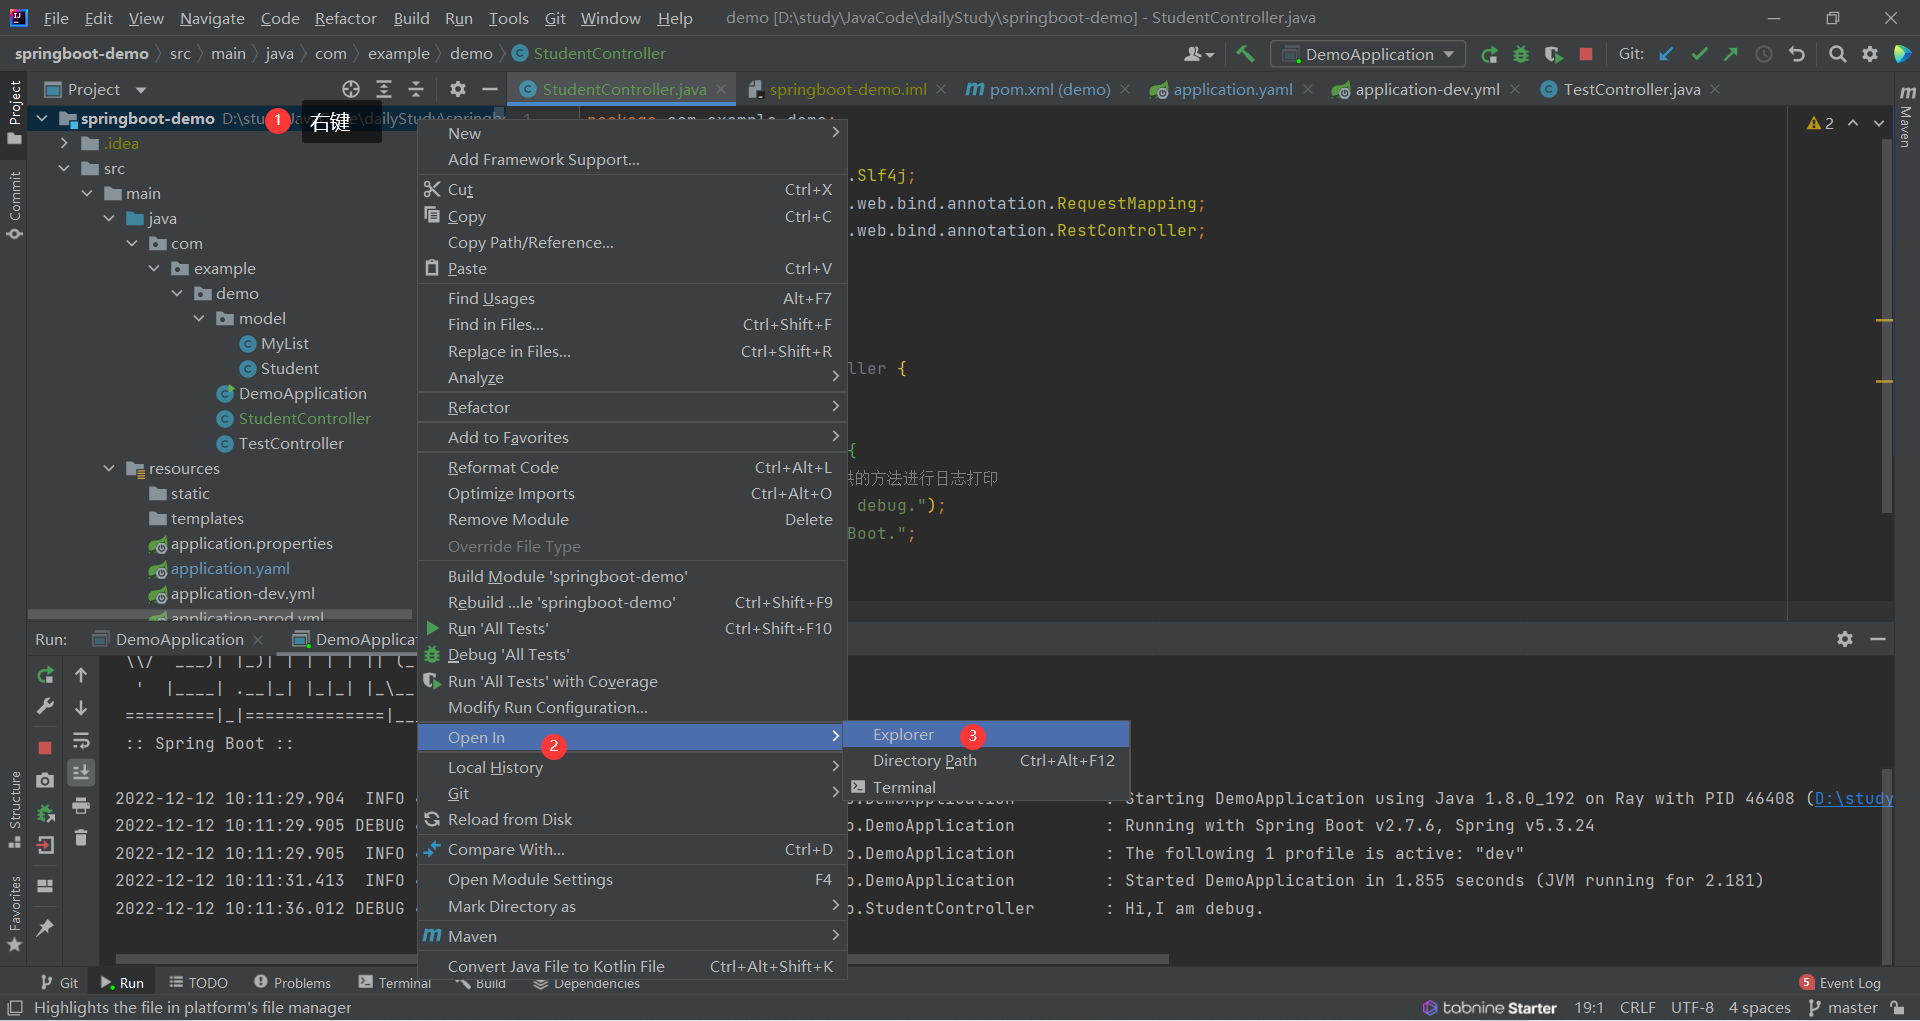Stop the running application in top toolbar
The height and width of the screenshot is (1021, 1920).
1586,54
